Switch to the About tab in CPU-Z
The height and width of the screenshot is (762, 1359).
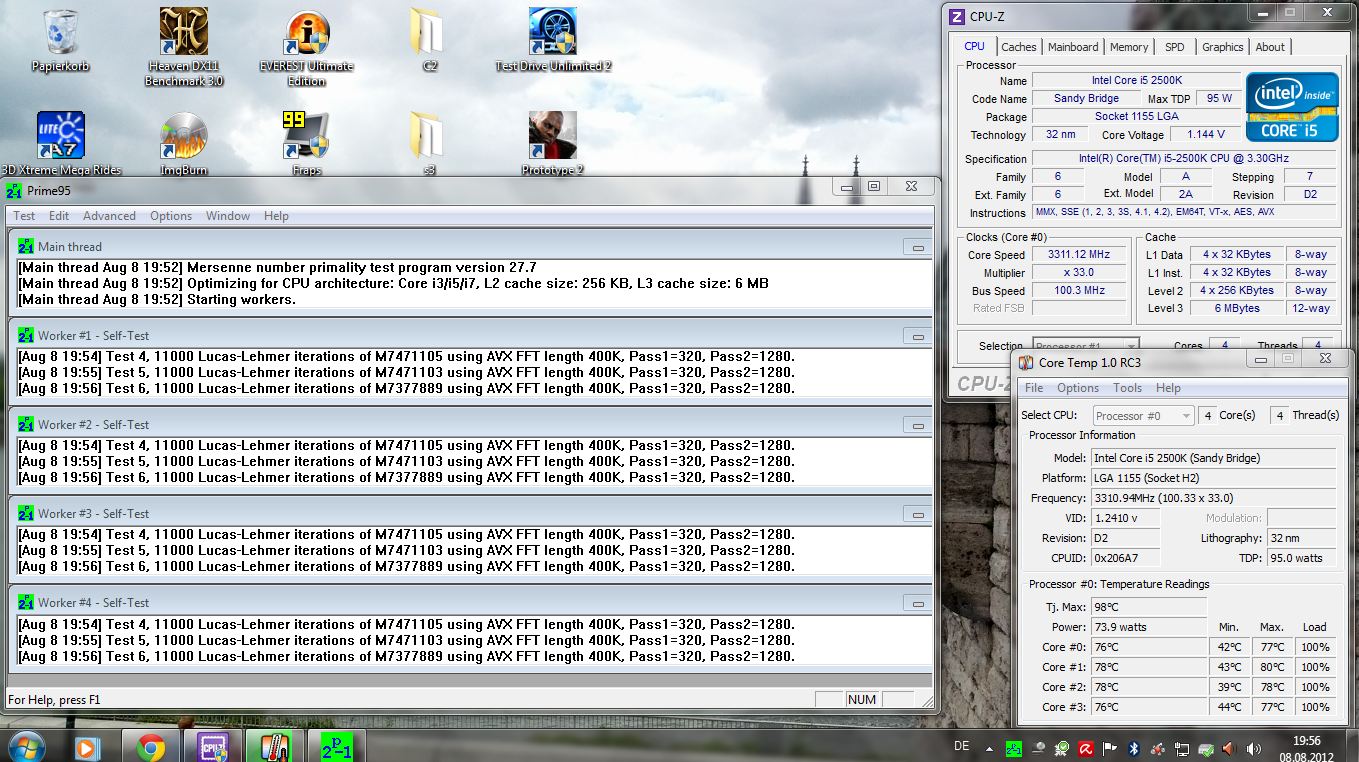pyautogui.click(x=1270, y=47)
